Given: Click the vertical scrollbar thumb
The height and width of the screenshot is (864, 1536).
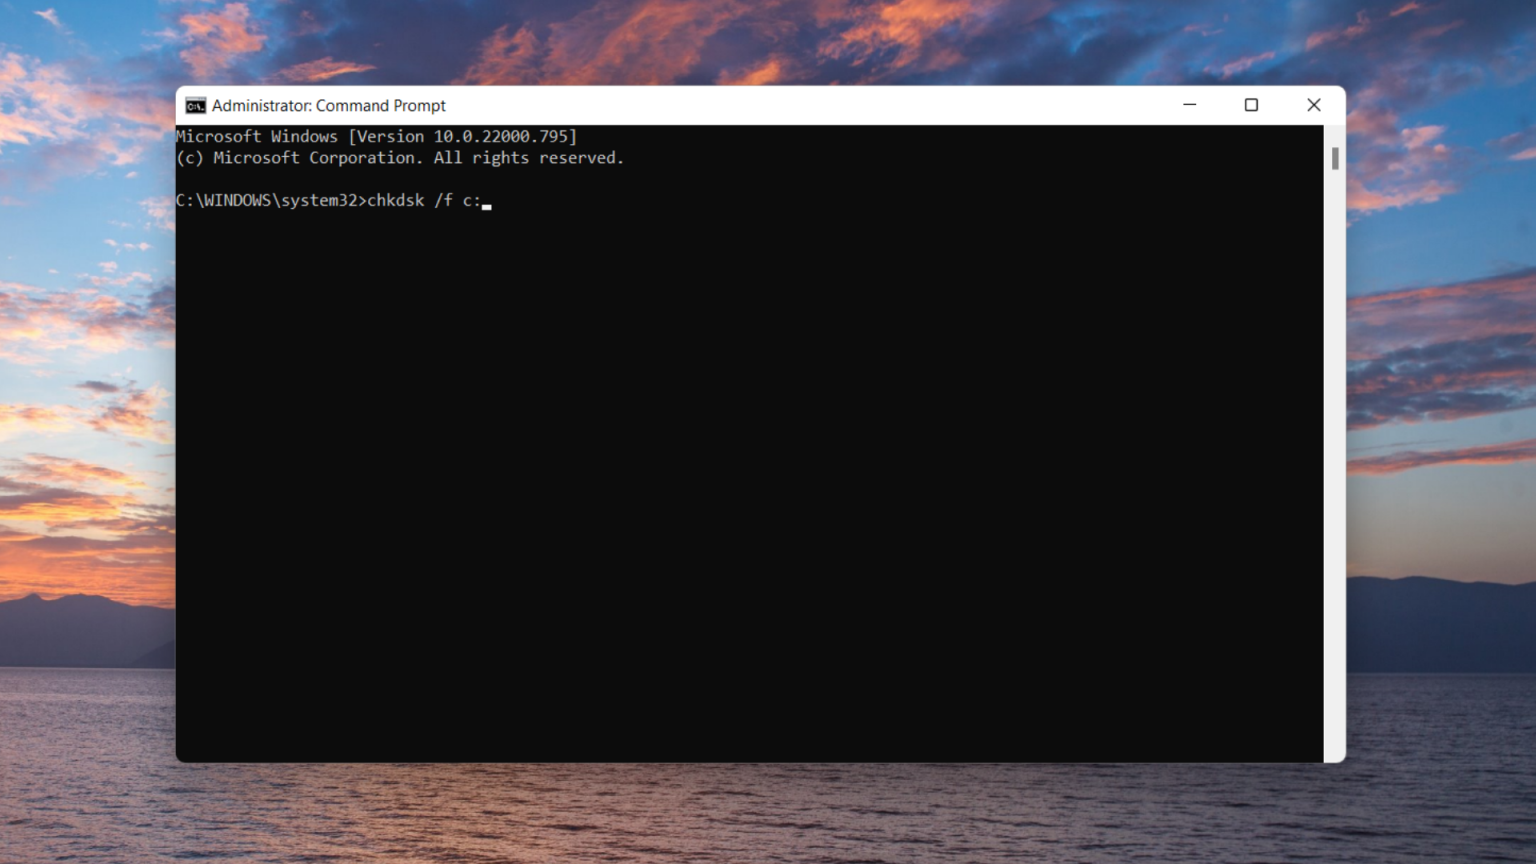Looking at the screenshot, I should 1334,158.
